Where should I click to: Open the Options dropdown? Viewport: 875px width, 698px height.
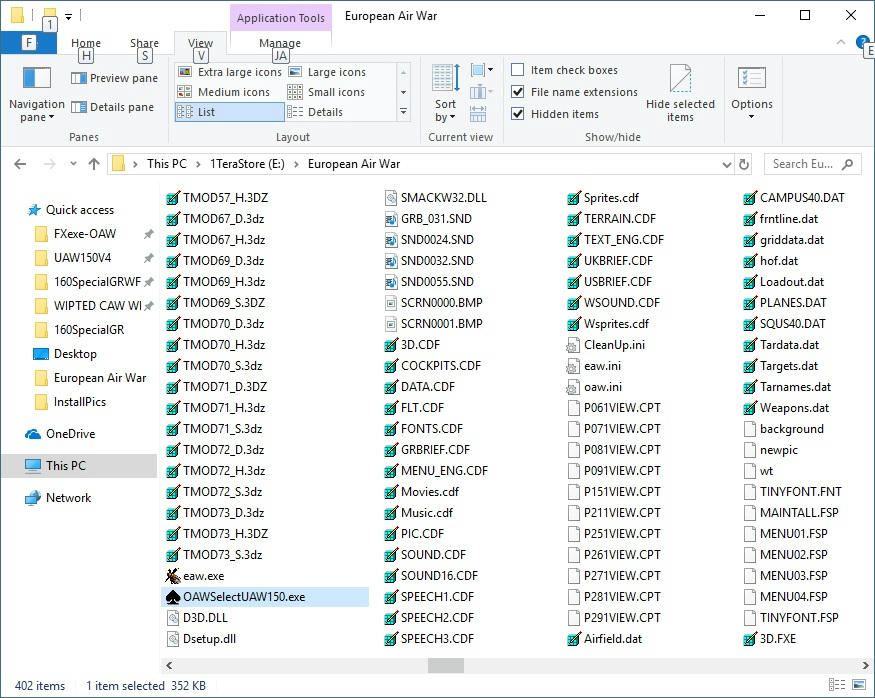[752, 93]
